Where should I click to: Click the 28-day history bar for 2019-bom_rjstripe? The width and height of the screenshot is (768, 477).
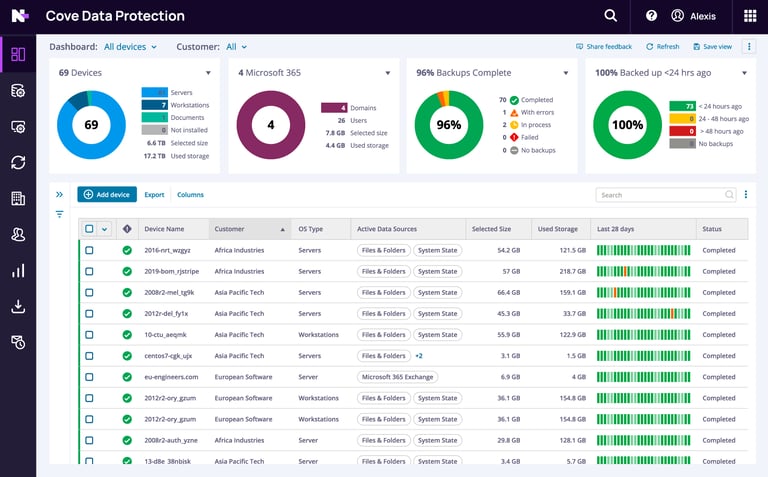point(643,271)
